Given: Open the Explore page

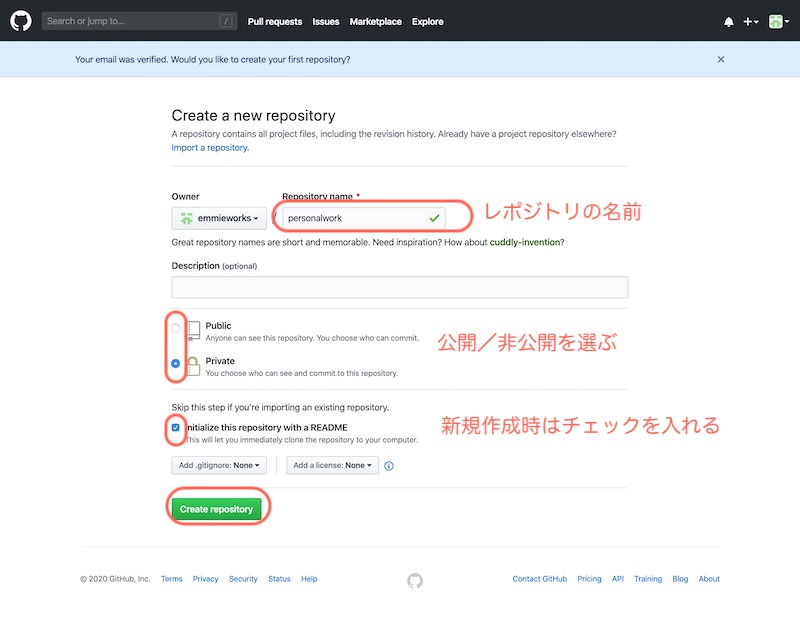Looking at the screenshot, I should [x=428, y=21].
